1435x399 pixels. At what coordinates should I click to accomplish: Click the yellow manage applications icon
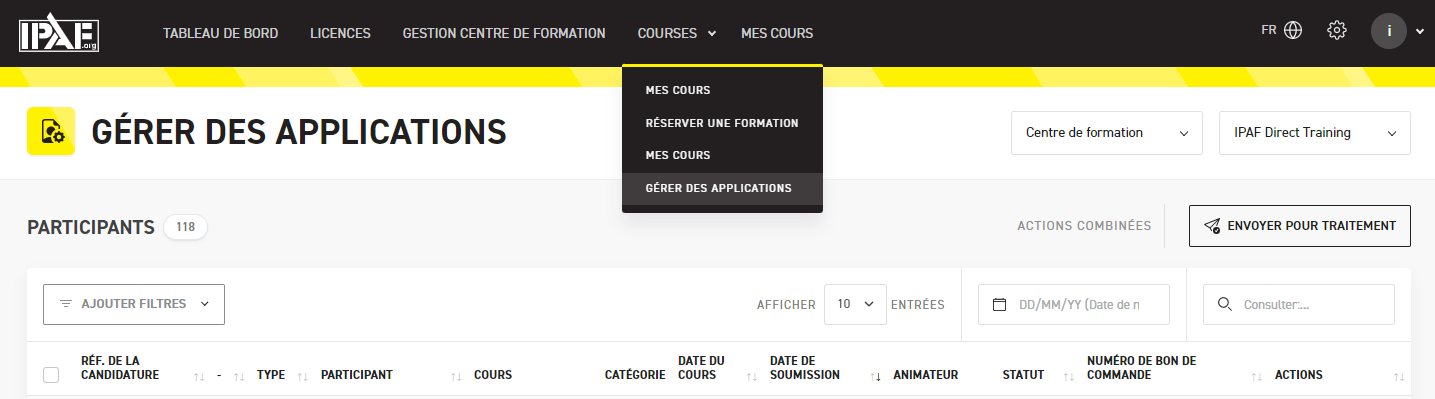[51, 131]
